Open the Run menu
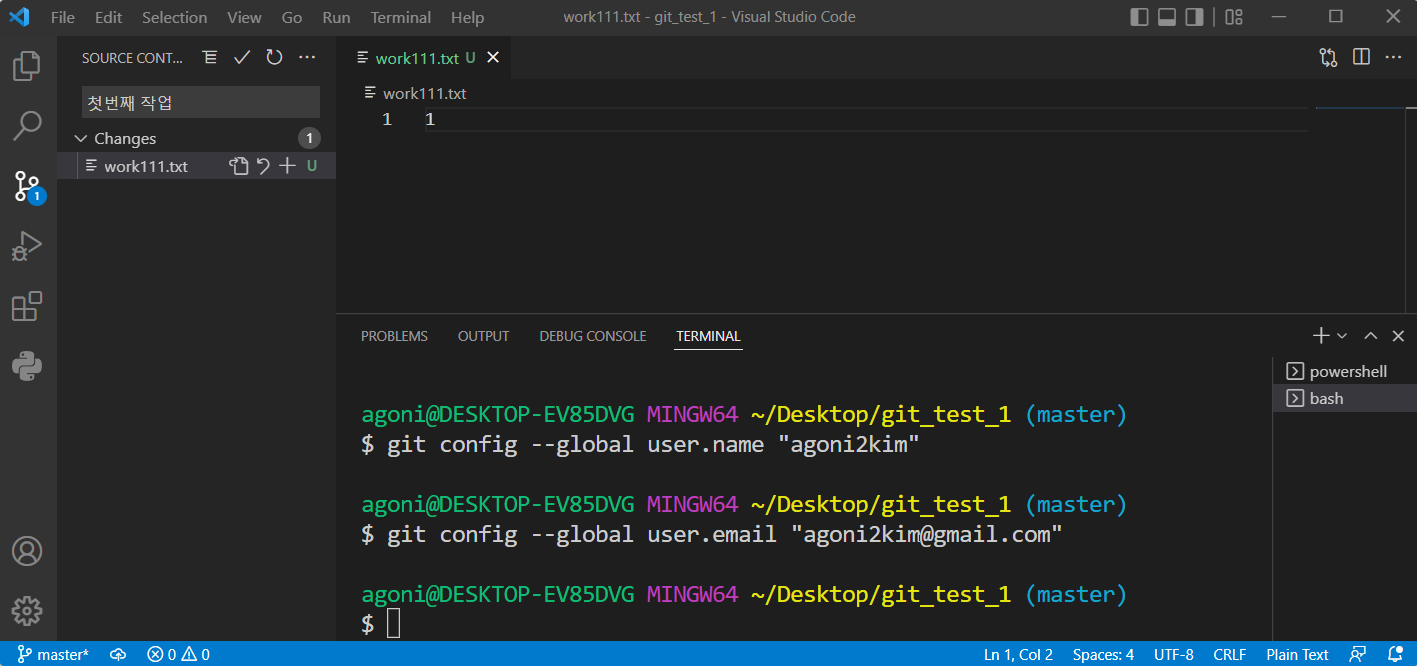Screen dimensions: 1417x666 (337, 17)
